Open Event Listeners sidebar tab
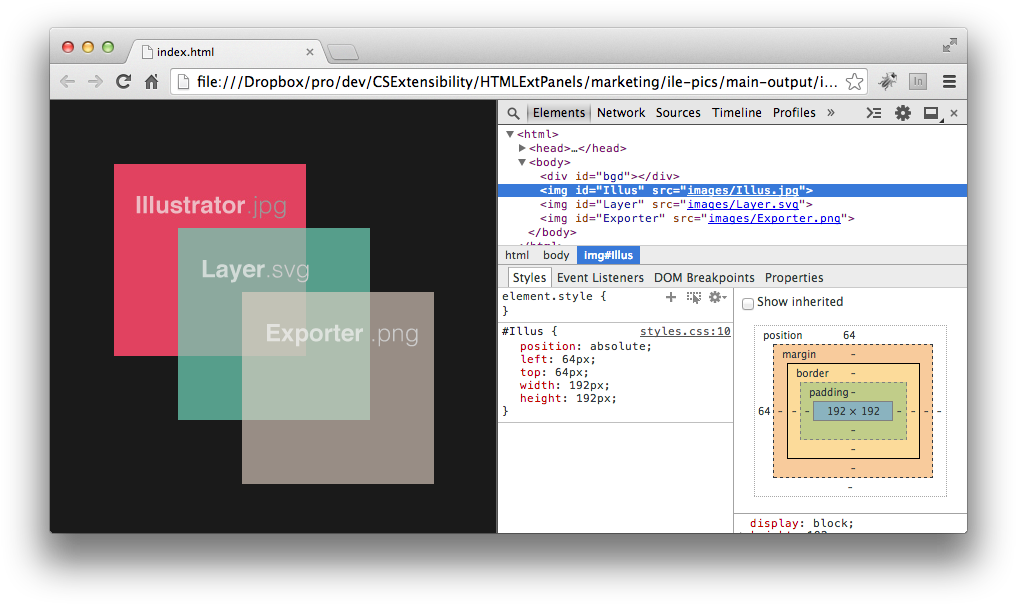The width and height of the screenshot is (1016, 604). coord(600,277)
